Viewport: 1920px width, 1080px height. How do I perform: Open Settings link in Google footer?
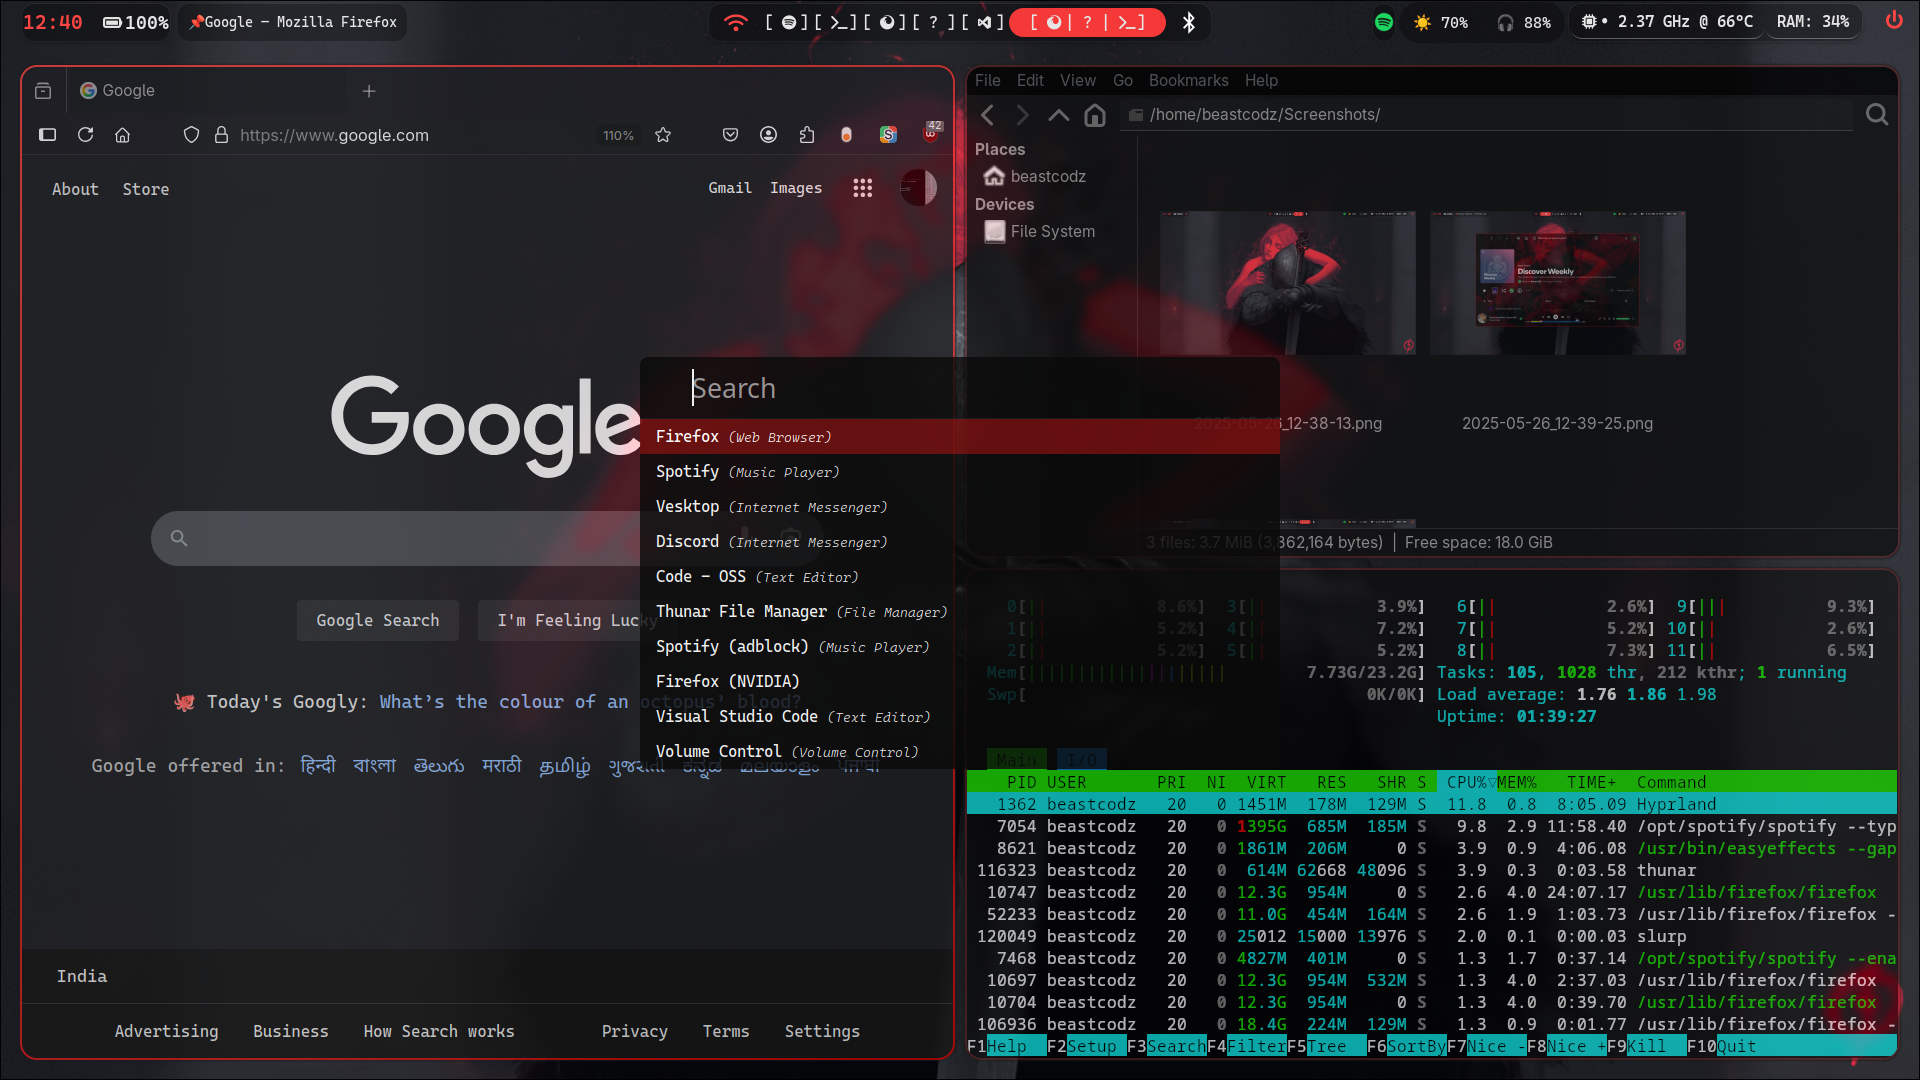tap(822, 1031)
